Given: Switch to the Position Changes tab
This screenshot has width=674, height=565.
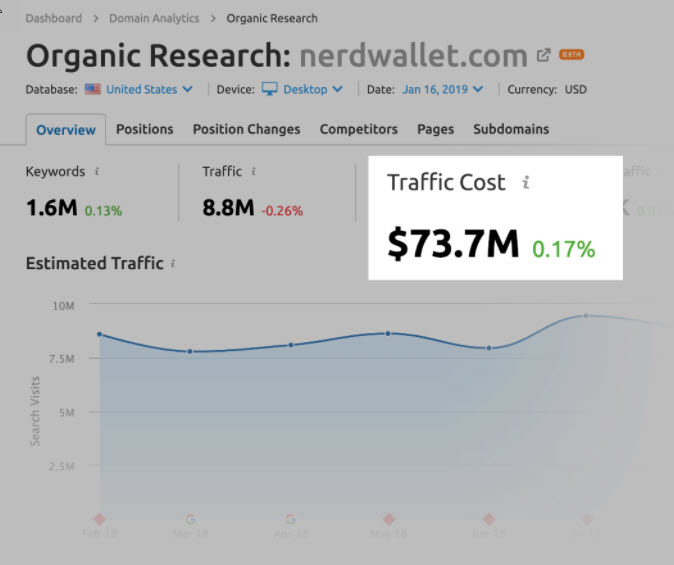Looking at the screenshot, I should (x=246, y=129).
